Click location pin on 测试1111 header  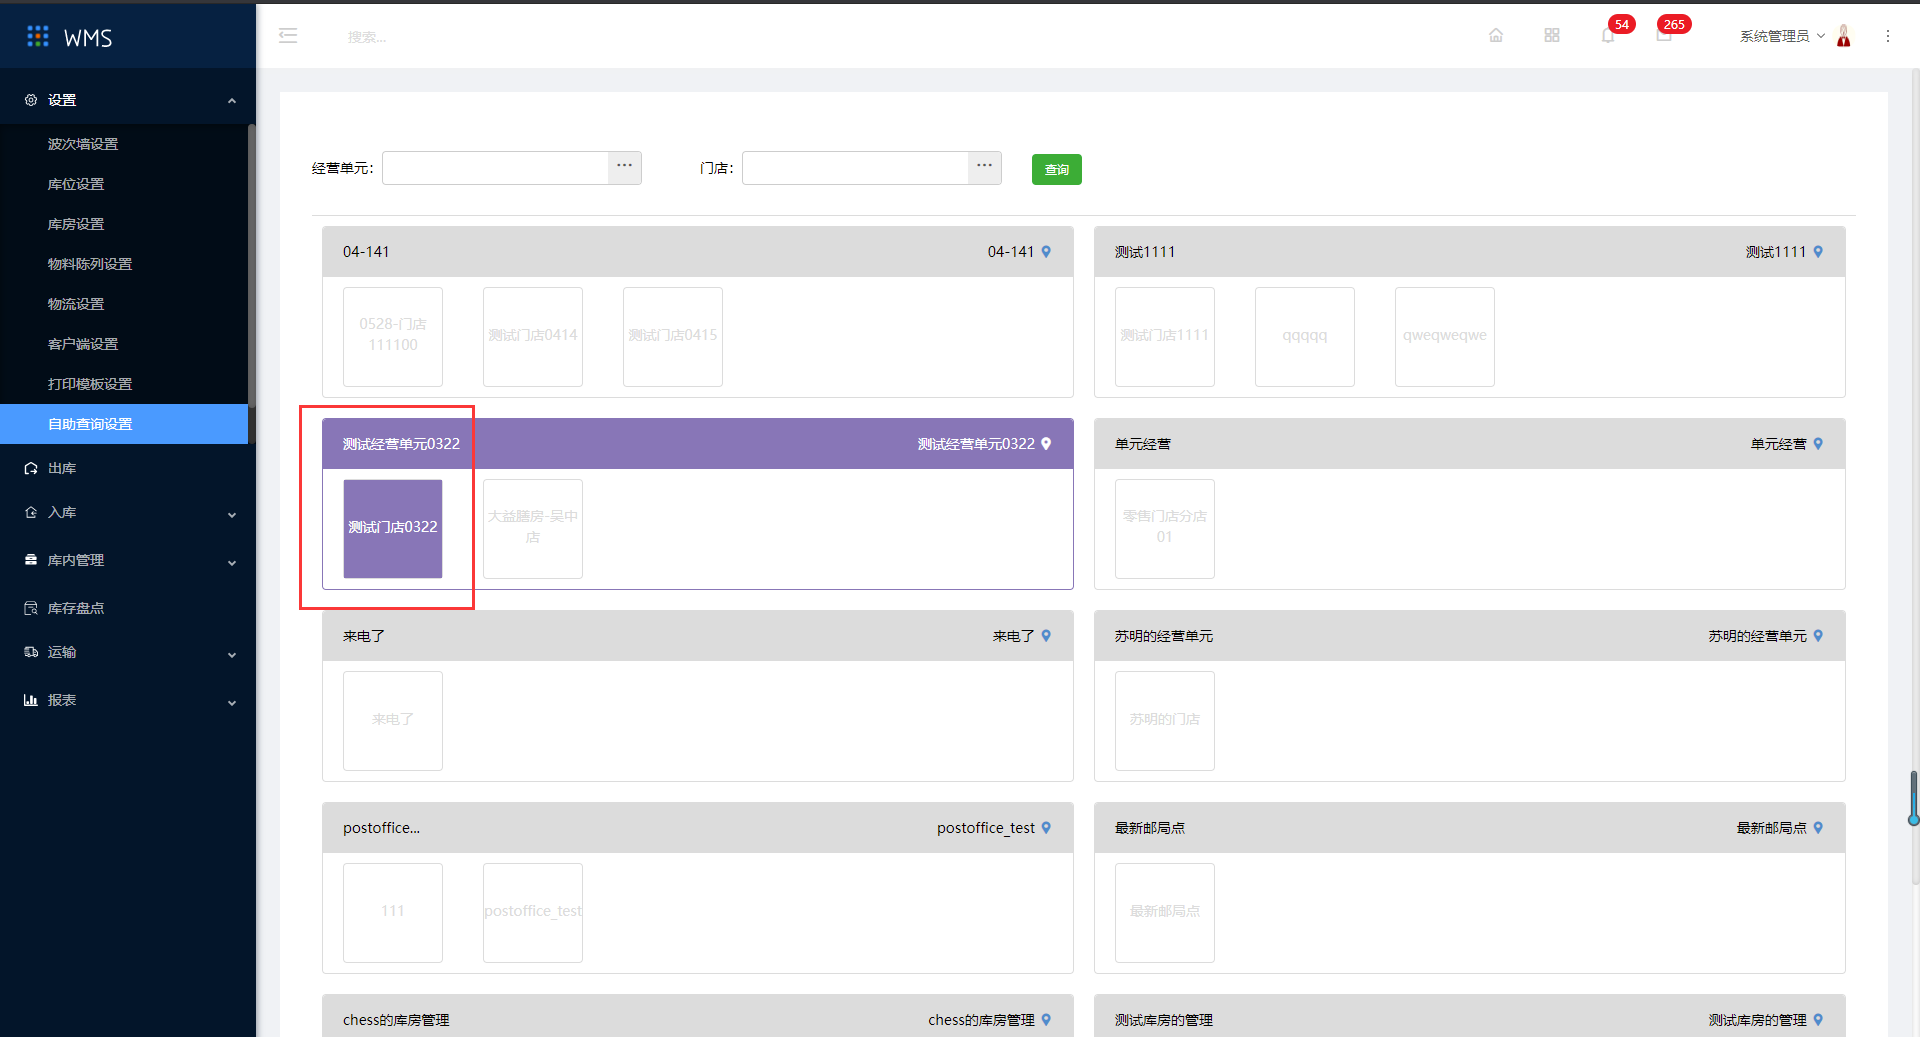pos(1818,252)
